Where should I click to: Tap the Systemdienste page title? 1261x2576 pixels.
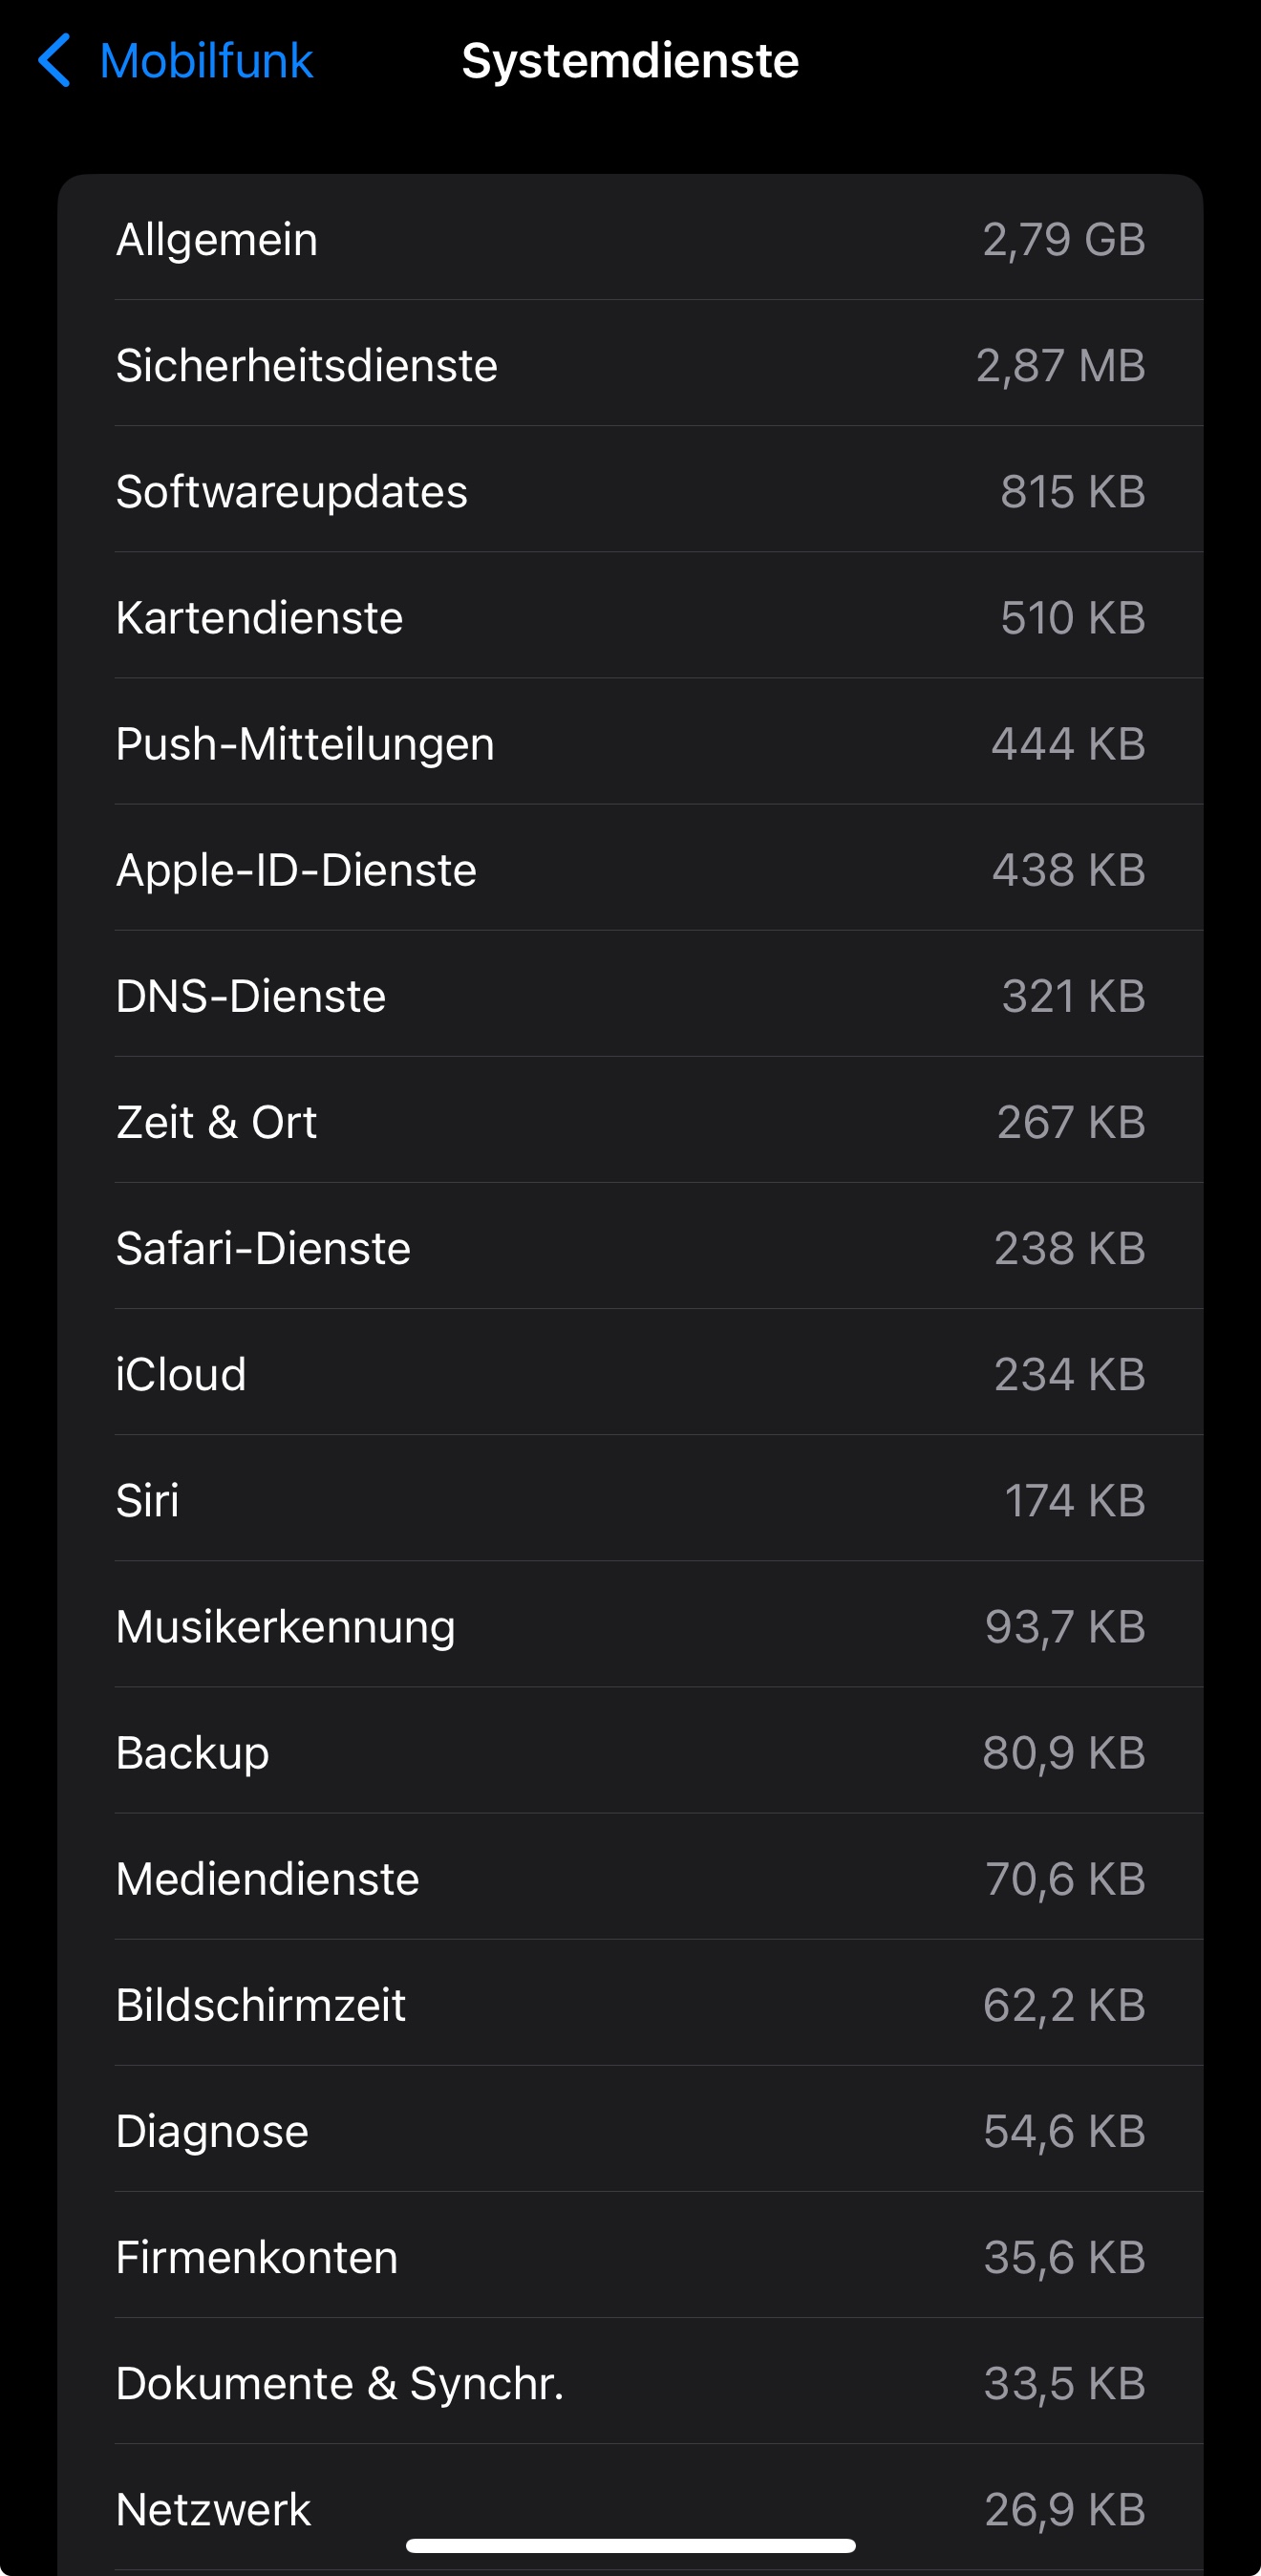(x=630, y=61)
